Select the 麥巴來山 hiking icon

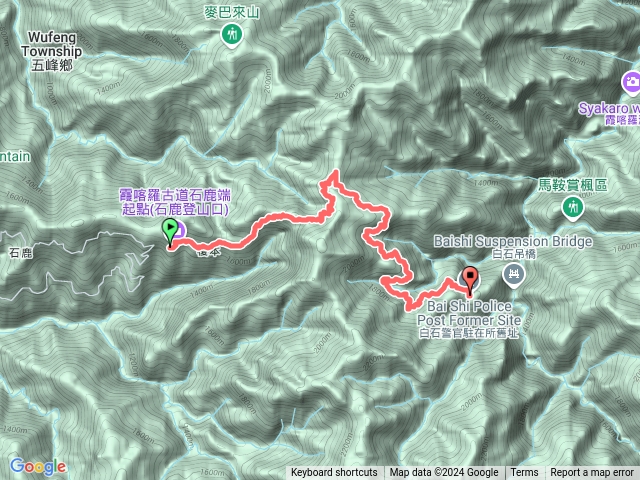coord(232,35)
